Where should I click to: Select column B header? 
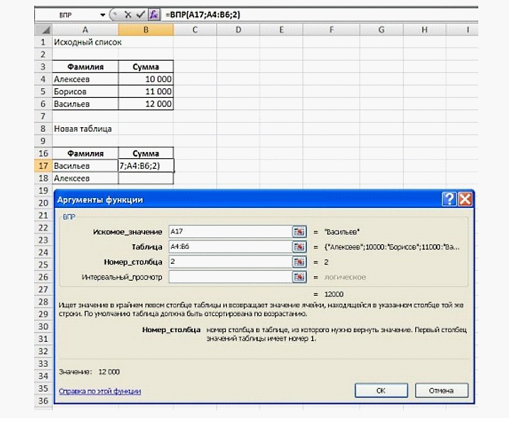(146, 30)
